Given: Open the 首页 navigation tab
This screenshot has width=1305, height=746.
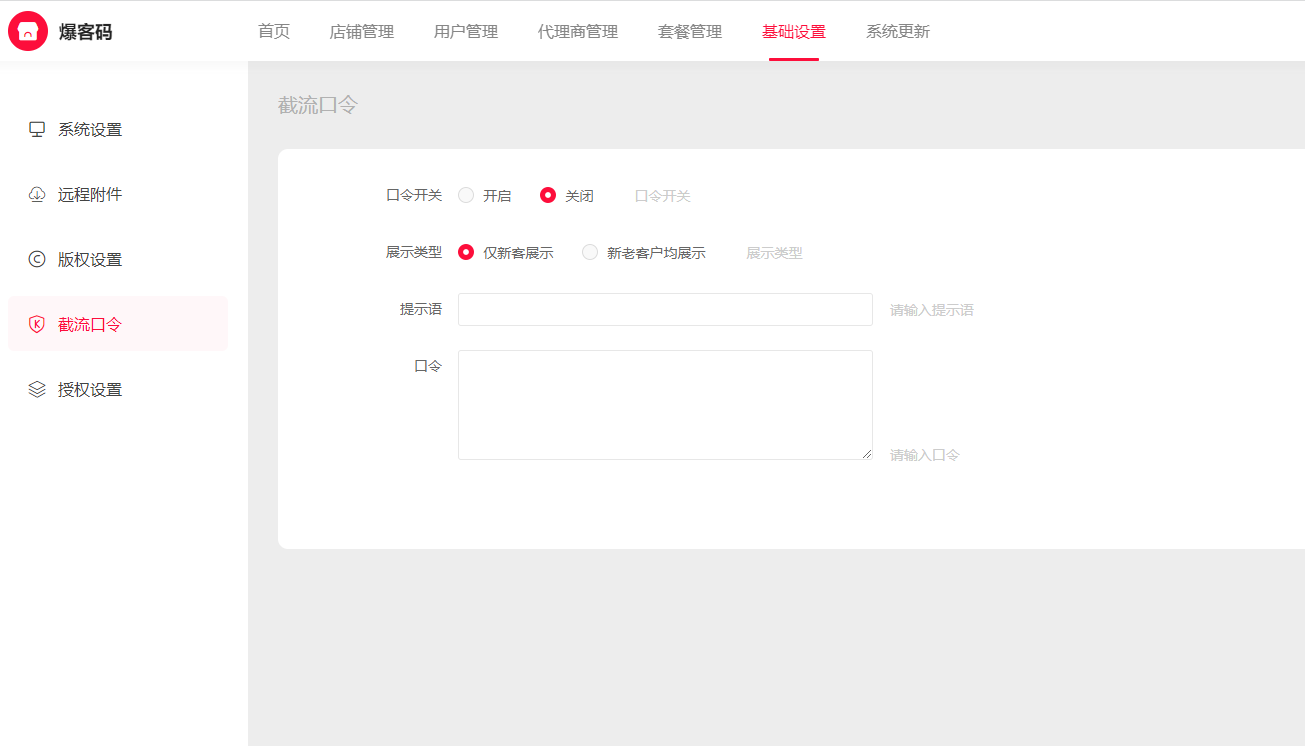Looking at the screenshot, I should (274, 31).
